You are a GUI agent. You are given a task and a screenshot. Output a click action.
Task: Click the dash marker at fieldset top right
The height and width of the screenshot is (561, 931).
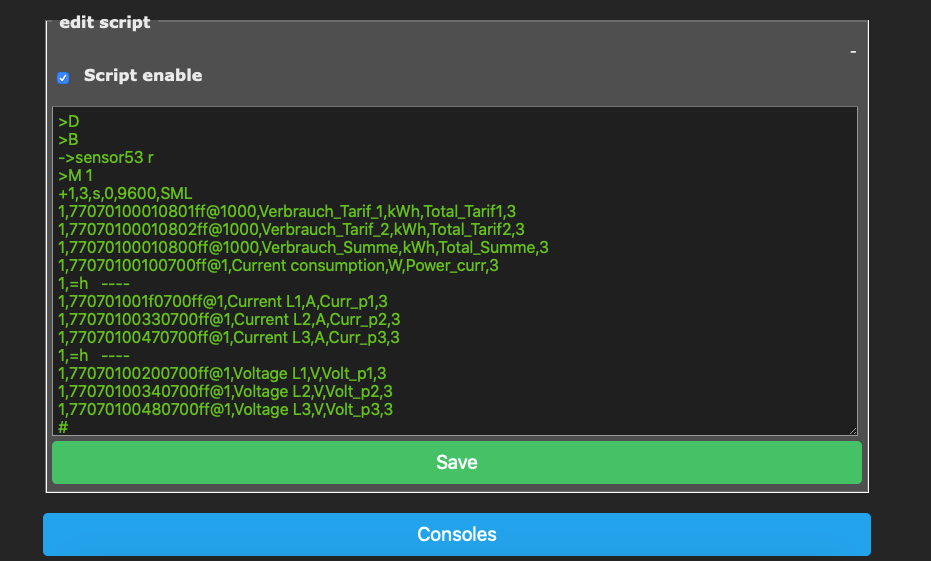pyautogui.click(x=853, y=52)
